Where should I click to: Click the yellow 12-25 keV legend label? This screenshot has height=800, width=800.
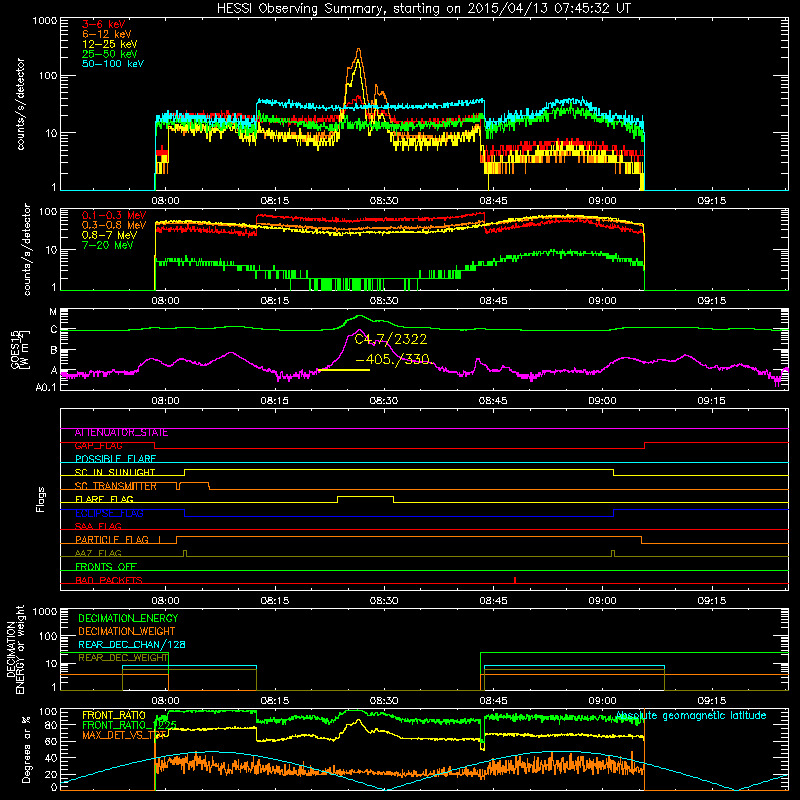coord(110,44)
